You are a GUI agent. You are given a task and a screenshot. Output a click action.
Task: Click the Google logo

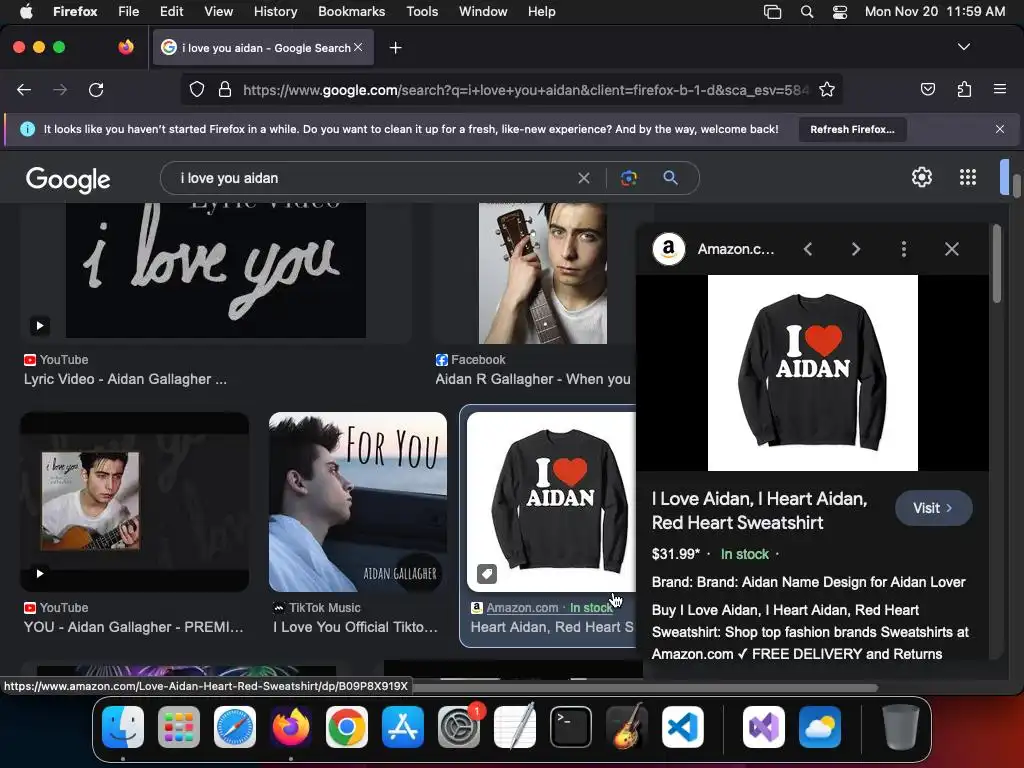tap(68, 179)
